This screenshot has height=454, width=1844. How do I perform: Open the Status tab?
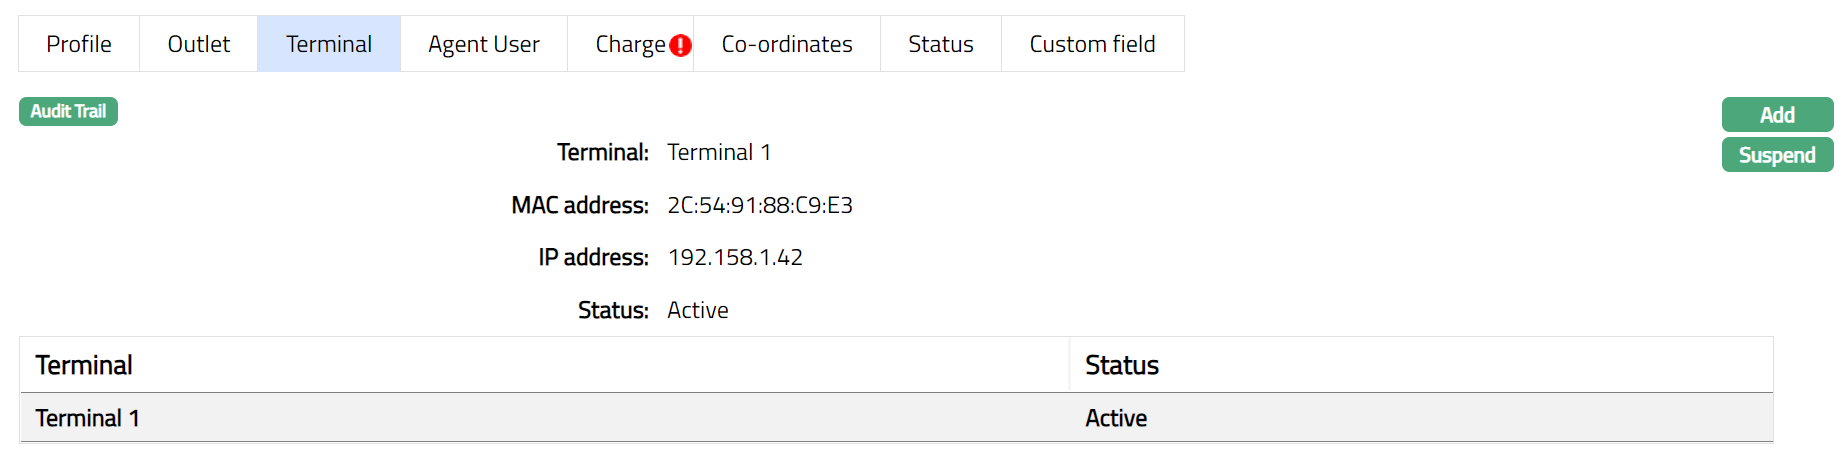click(x=941, y=44)
